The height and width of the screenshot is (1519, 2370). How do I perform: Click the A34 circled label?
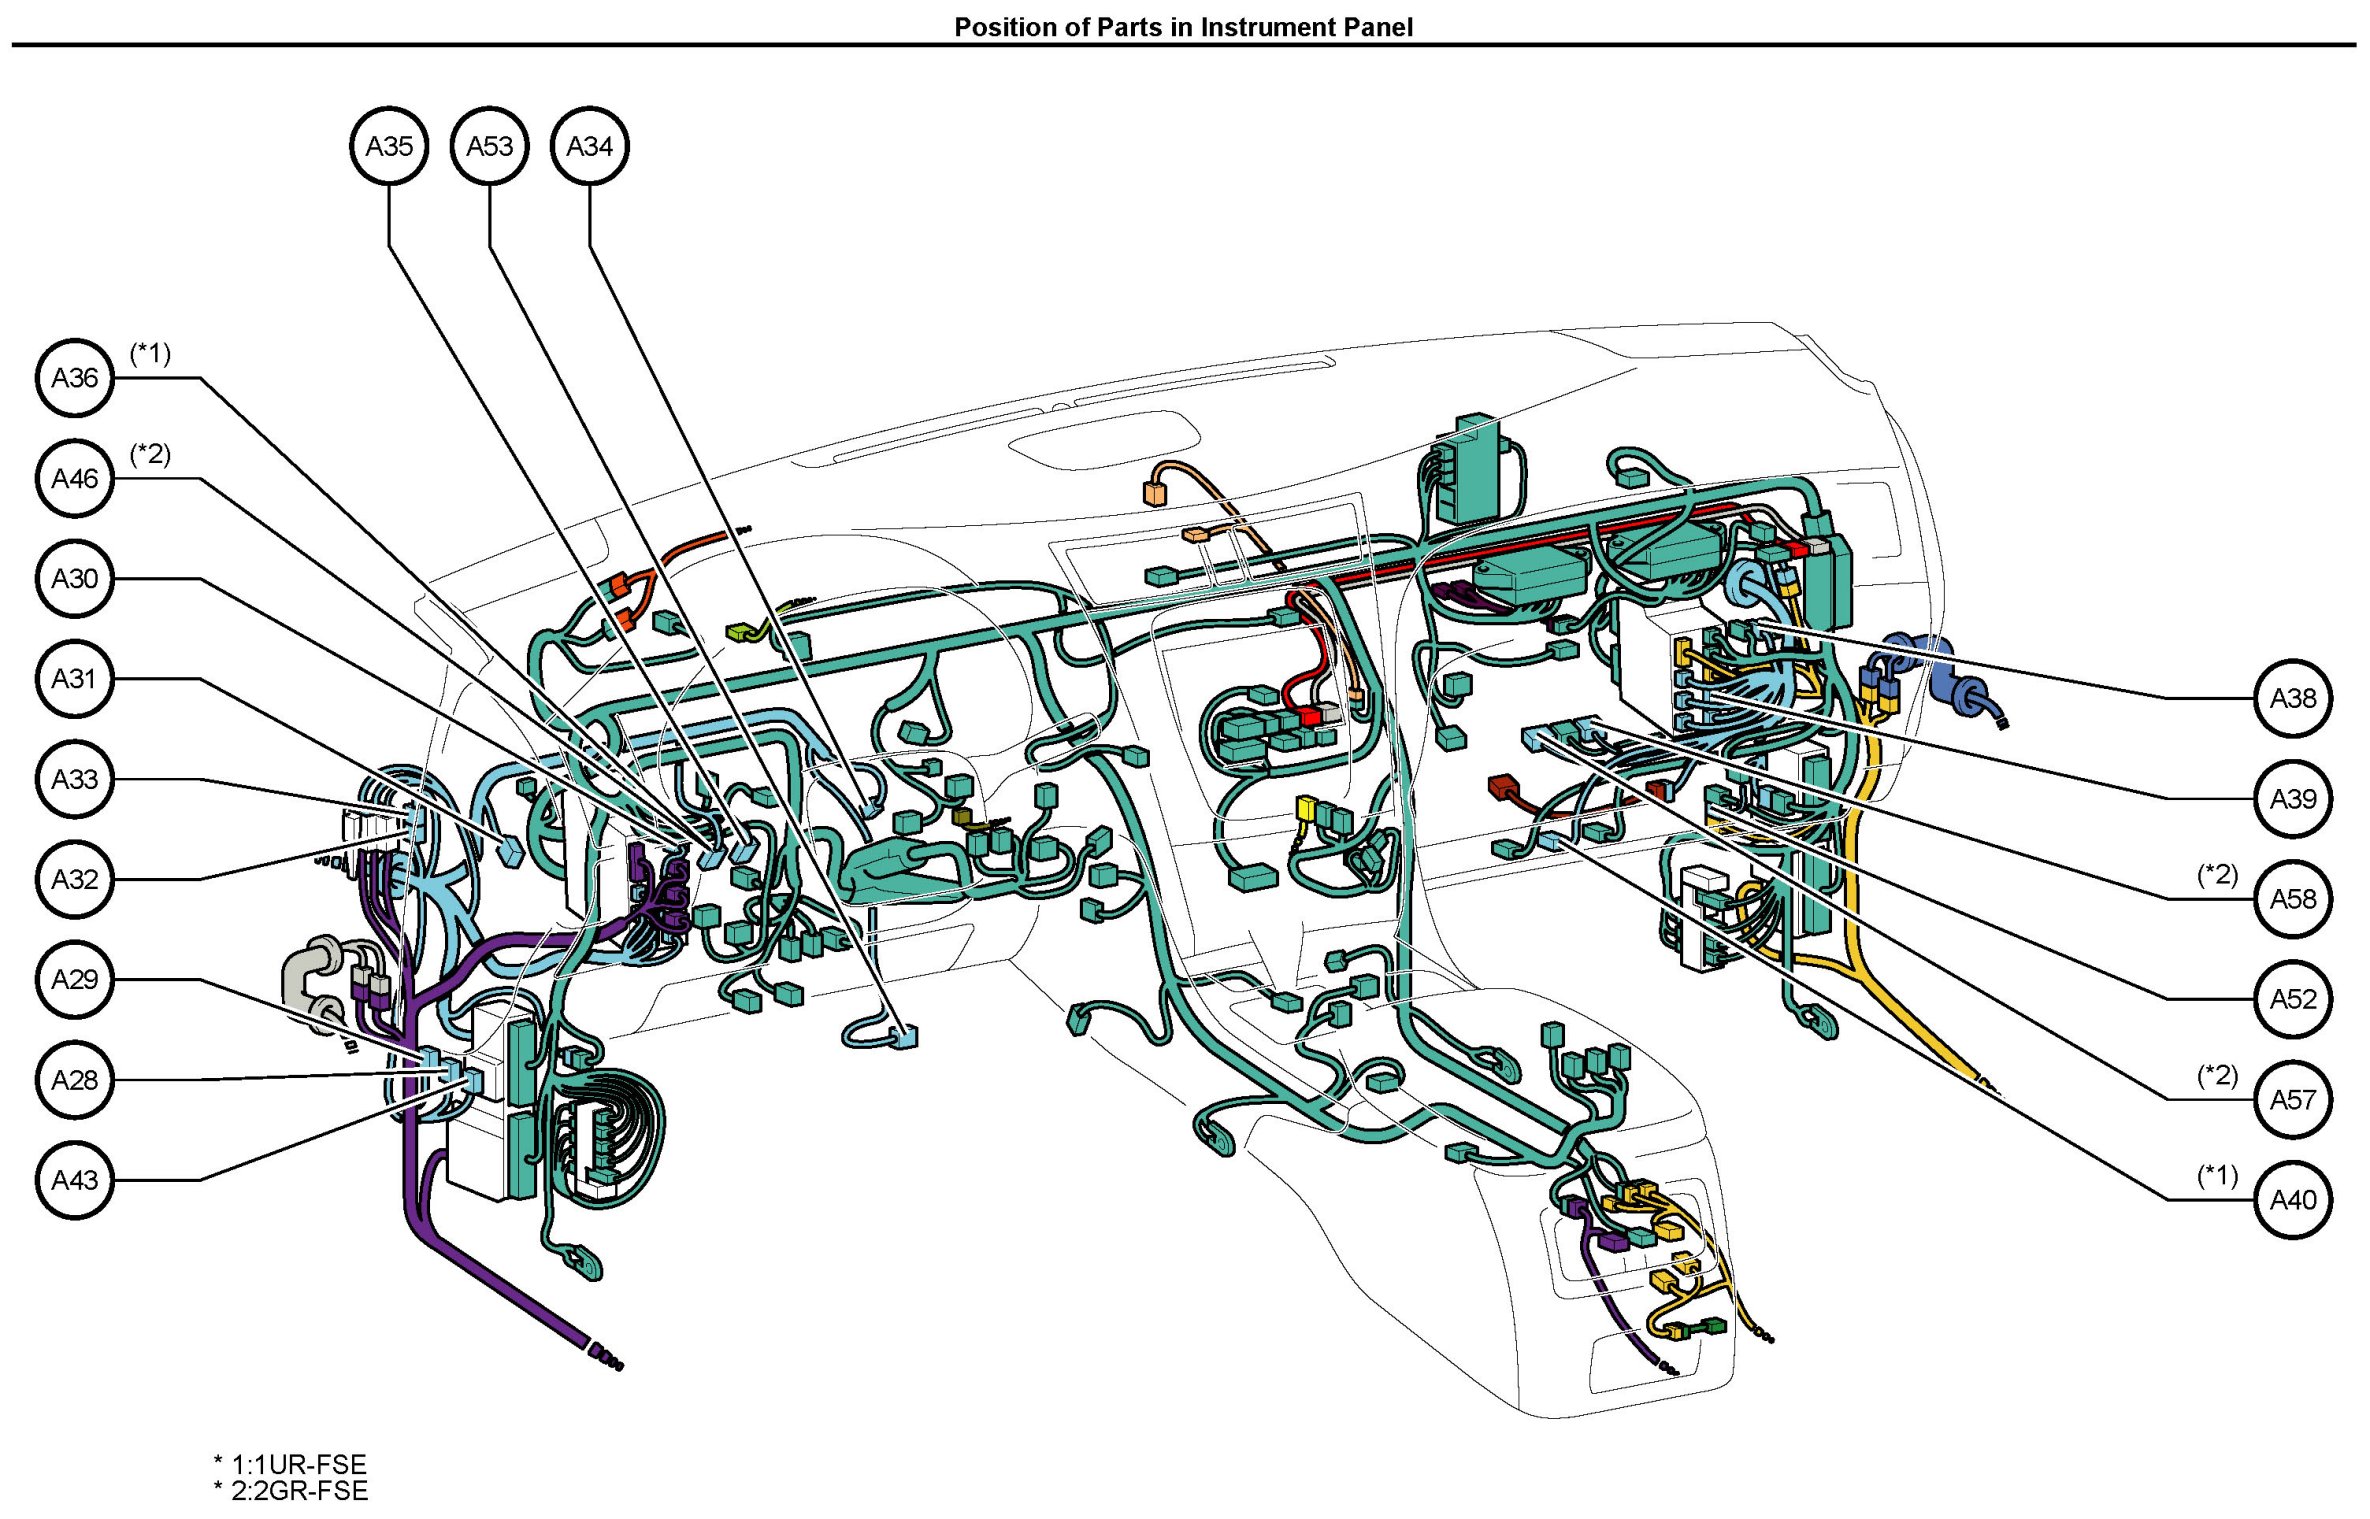click(589, 146)
